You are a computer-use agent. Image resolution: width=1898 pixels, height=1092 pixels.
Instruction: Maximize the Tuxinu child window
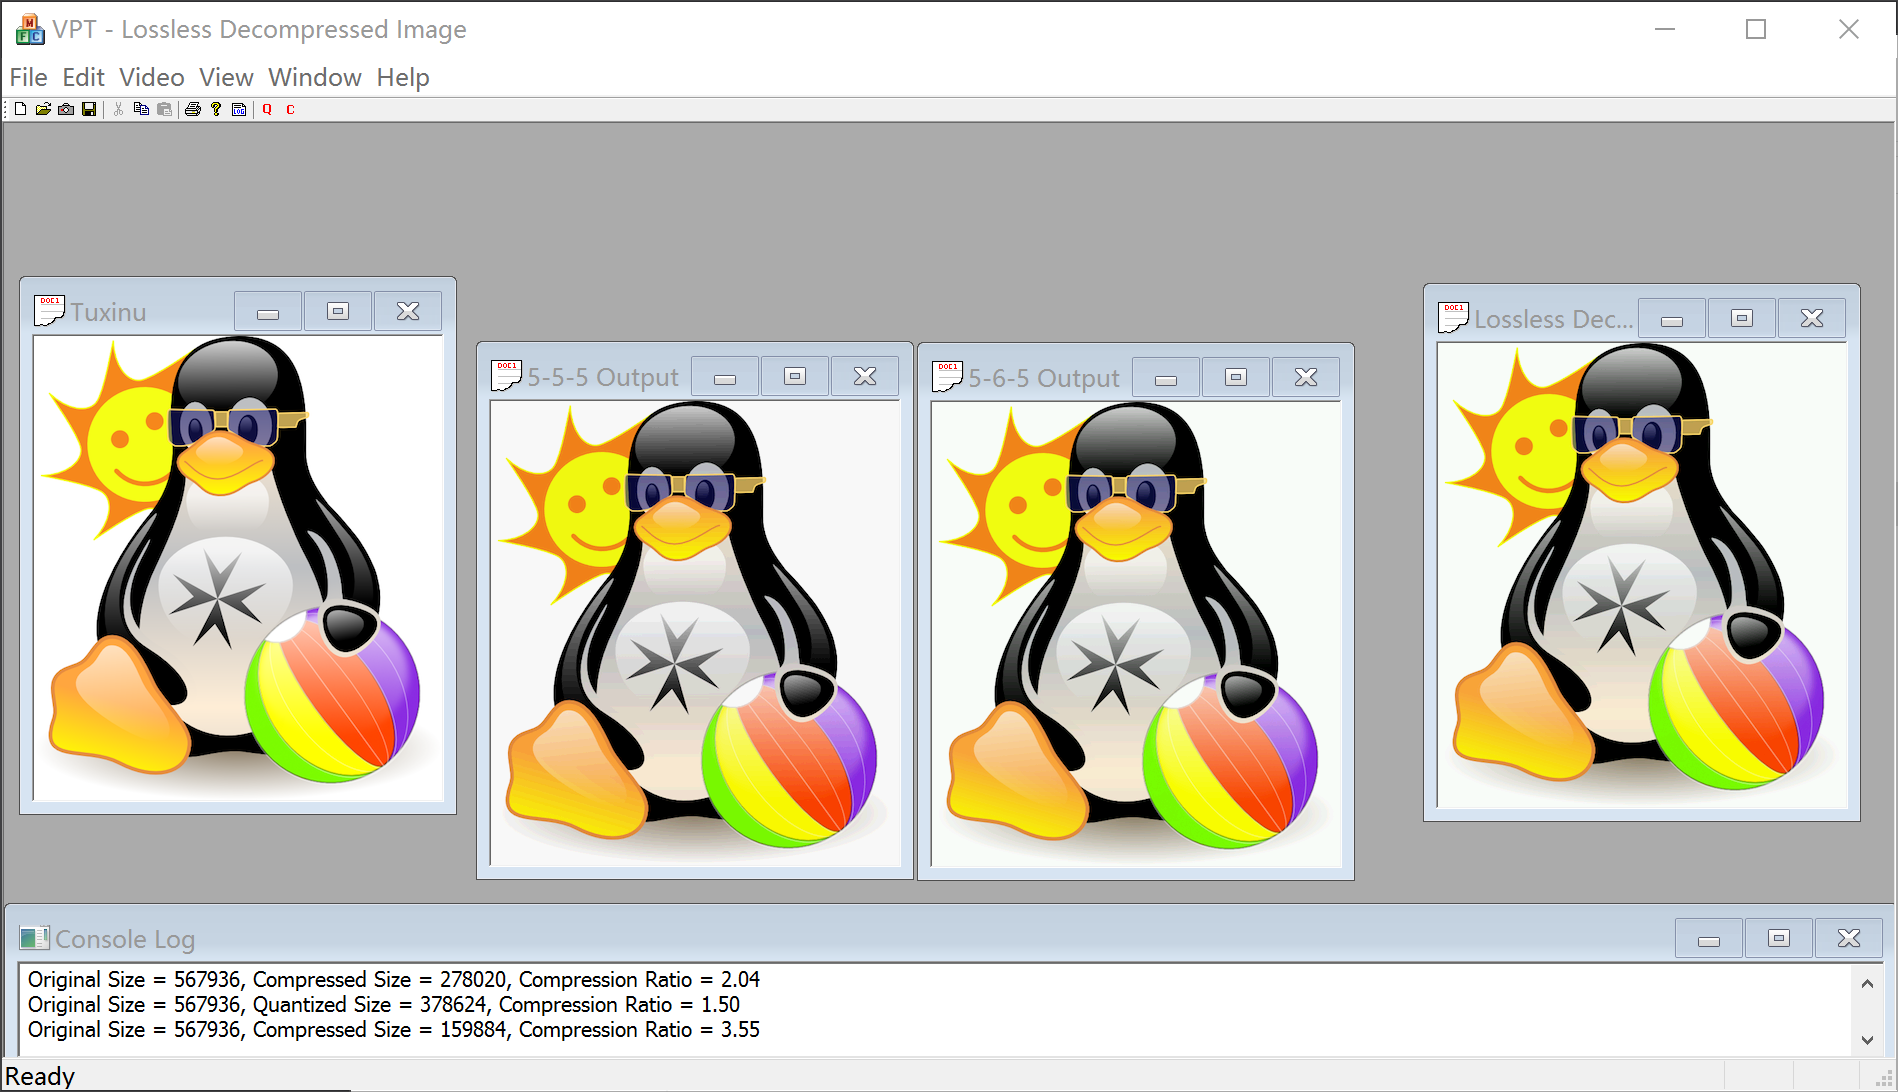[x=338, y=312]
